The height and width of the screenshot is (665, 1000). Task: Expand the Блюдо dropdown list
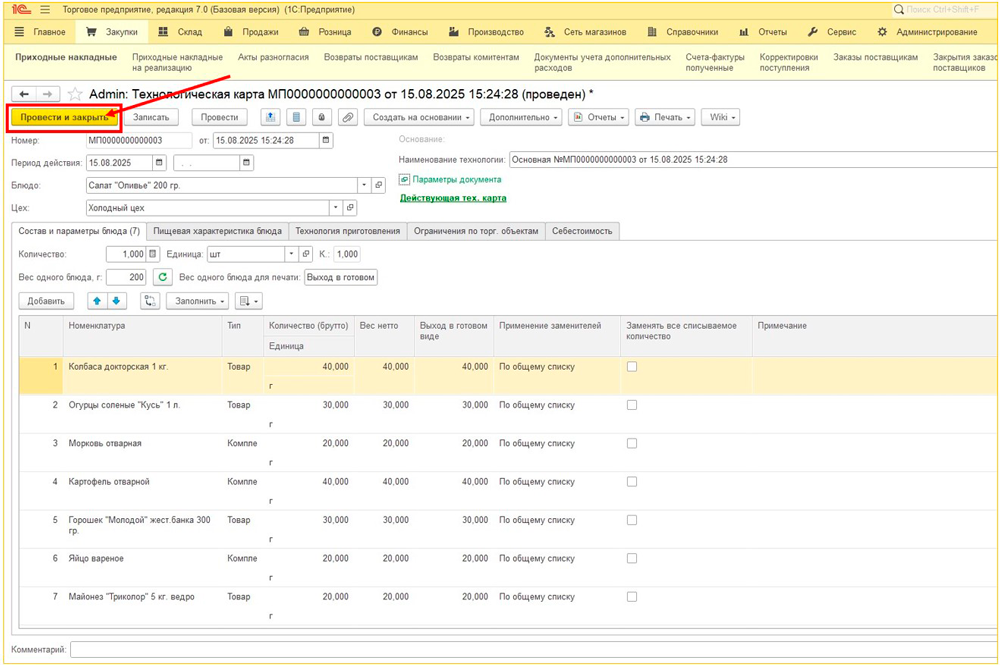[363, 185]
